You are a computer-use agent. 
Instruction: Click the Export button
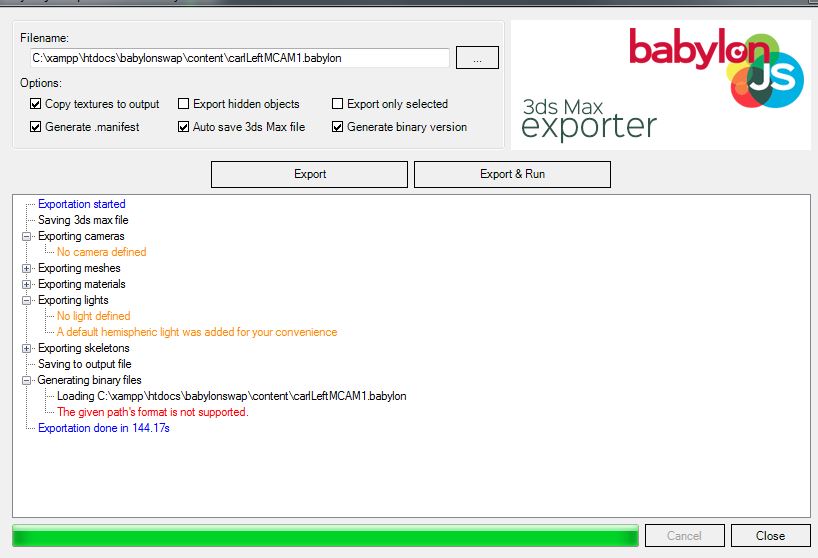(x=309, y=174)
